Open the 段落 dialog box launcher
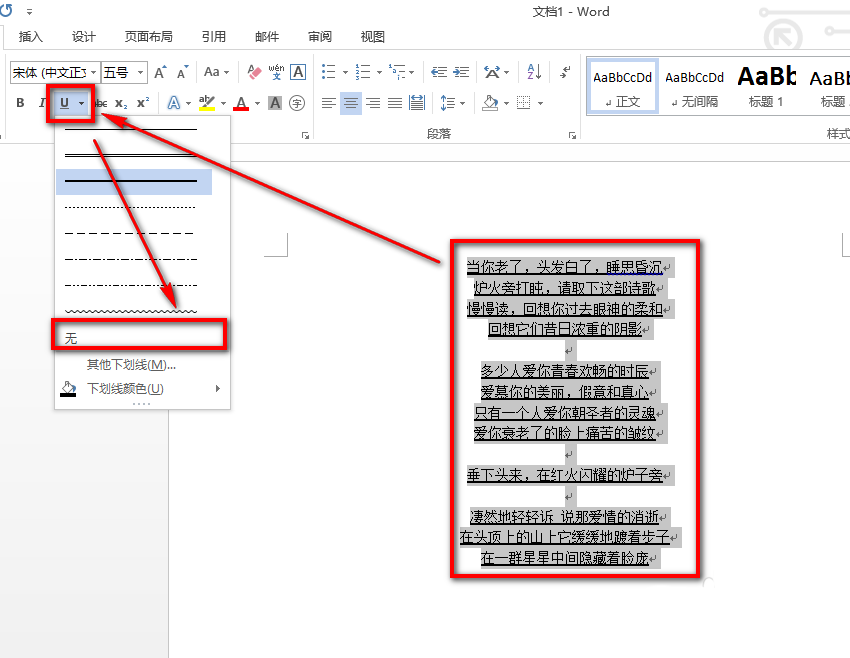The width and height of the screenshot is (850, 658). [572, 133]
